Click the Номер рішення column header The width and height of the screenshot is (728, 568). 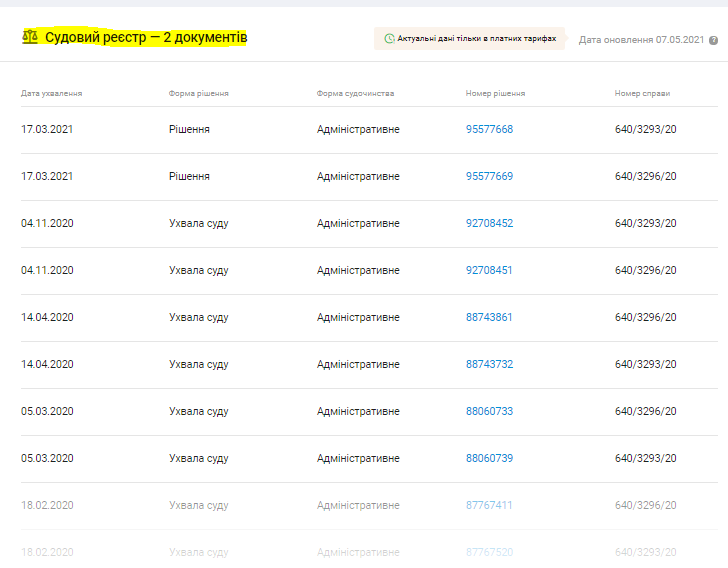pos(495,94)
